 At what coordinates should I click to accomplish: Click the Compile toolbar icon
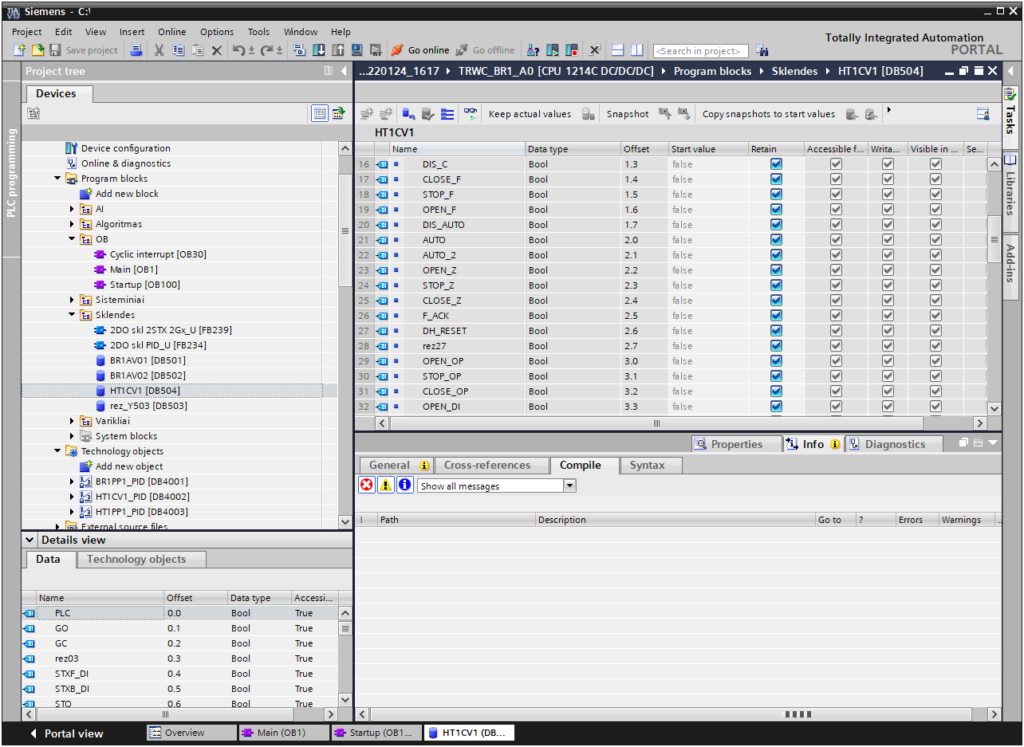click(x=300, y=50)
